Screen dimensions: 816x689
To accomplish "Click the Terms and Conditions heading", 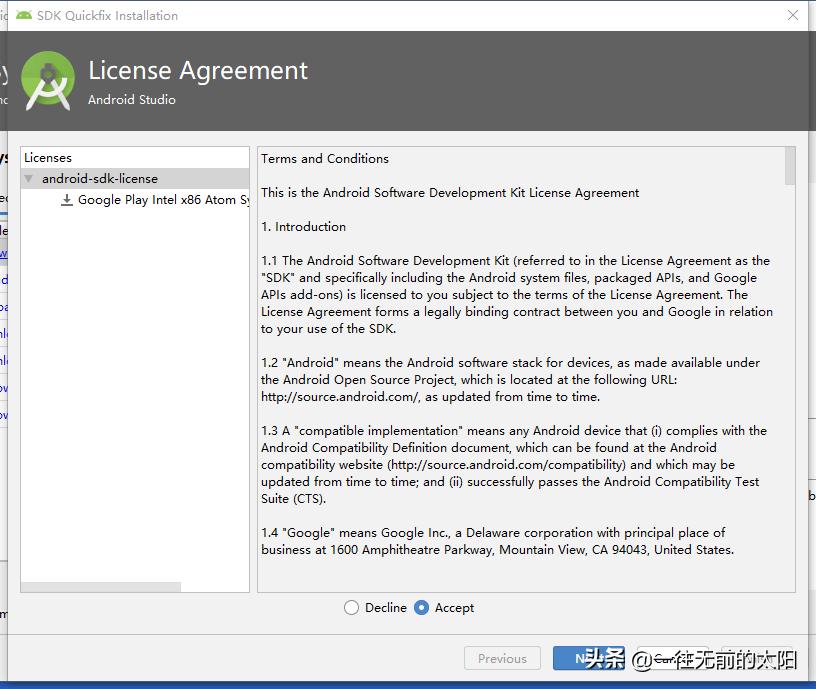I will tap(325, 158).
